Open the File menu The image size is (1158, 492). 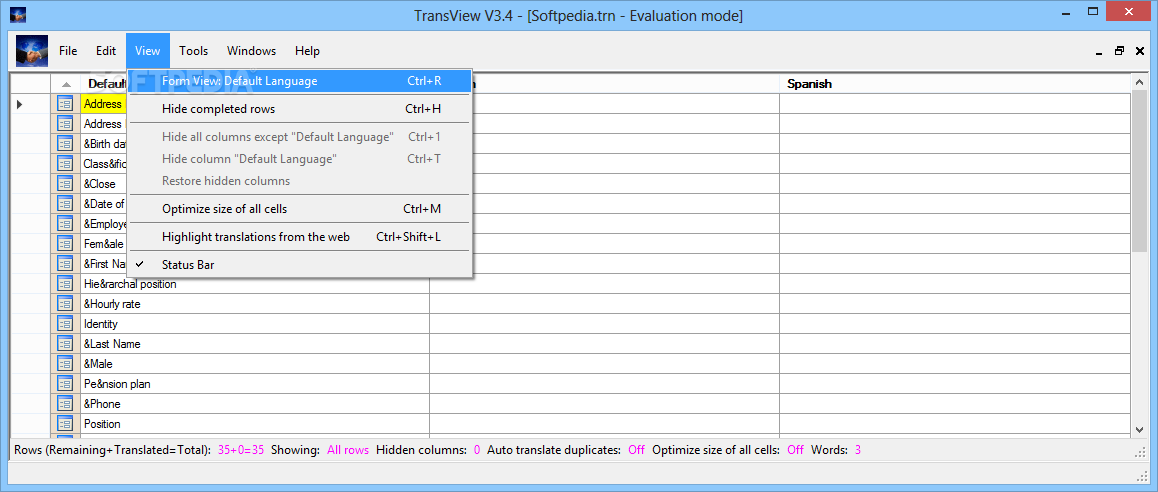(68, 51)
